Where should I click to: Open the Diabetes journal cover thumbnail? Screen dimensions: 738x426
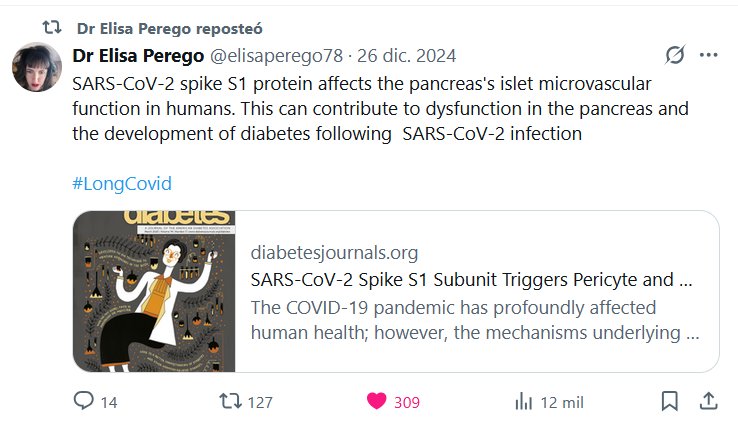point(154,291)
